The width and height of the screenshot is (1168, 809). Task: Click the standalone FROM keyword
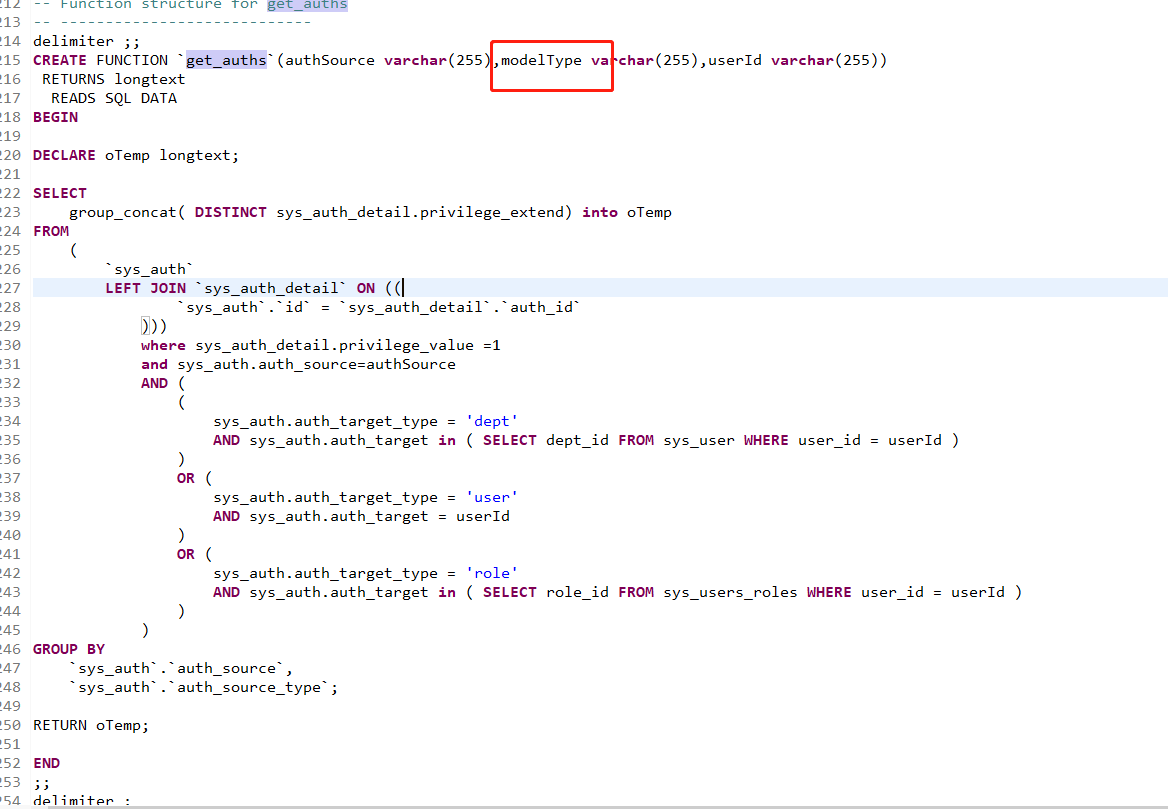(51, 231)
